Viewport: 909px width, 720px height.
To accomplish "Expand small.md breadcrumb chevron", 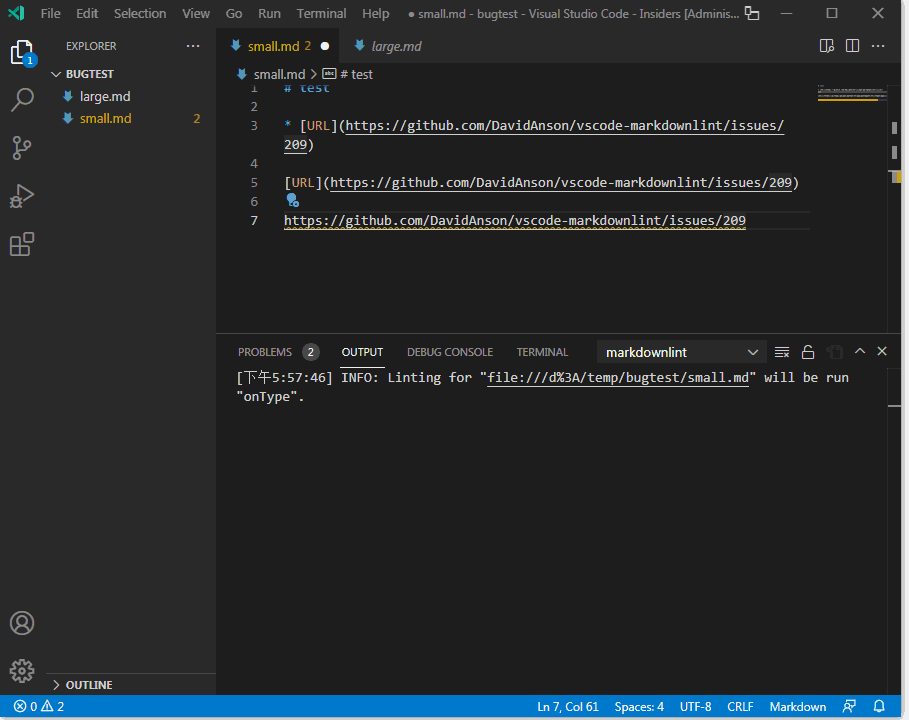I will pos(314,74).
